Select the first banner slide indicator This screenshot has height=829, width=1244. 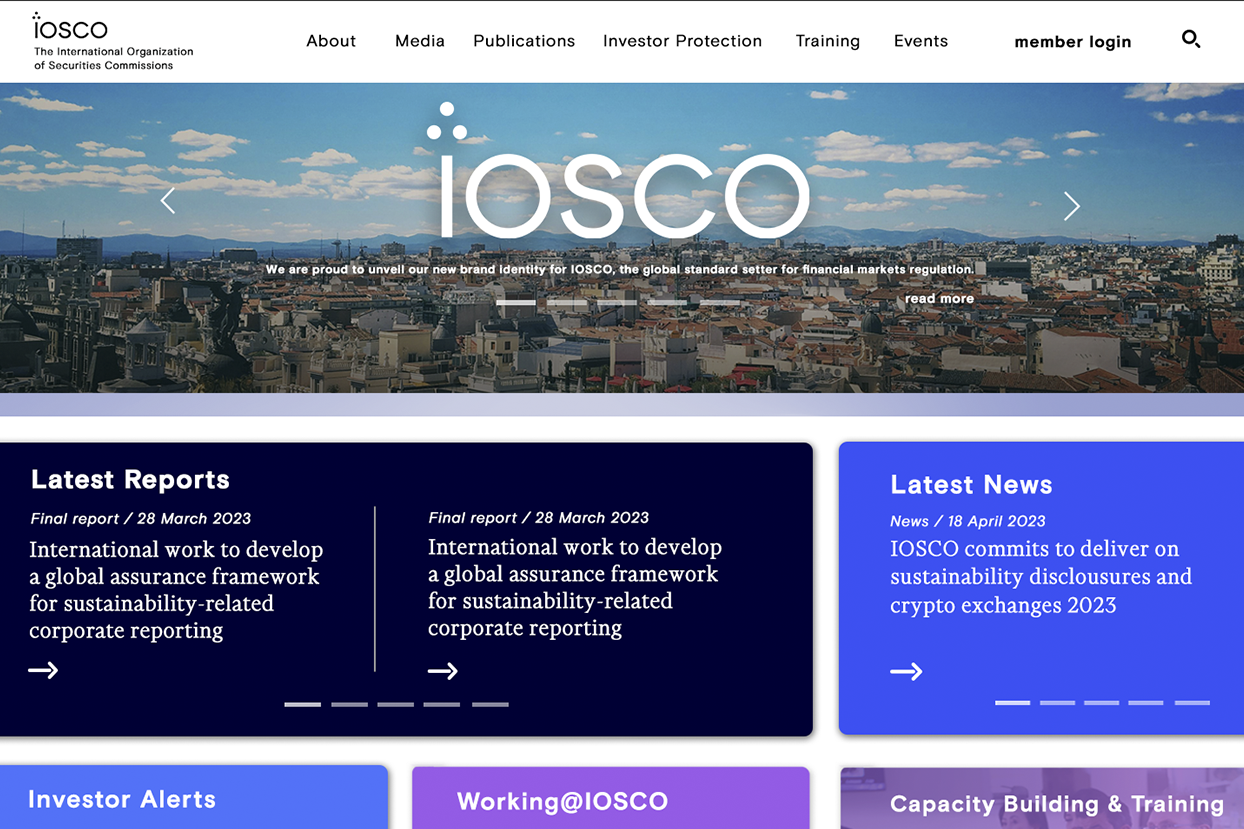pyautogui.click(x=516, y=302)
